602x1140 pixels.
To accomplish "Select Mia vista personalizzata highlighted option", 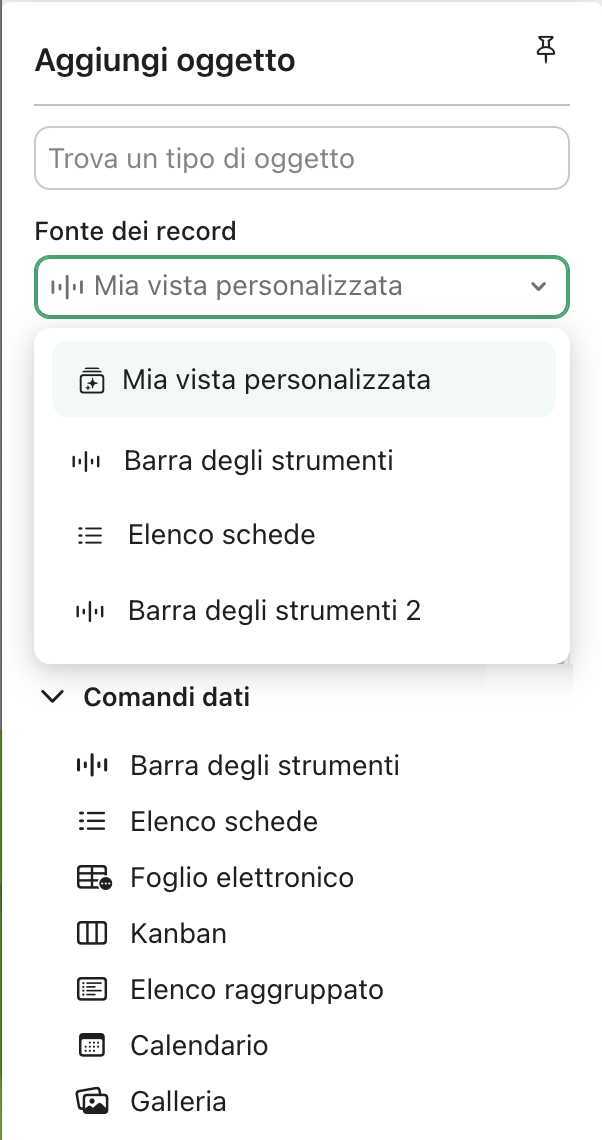I will [275, 380].
